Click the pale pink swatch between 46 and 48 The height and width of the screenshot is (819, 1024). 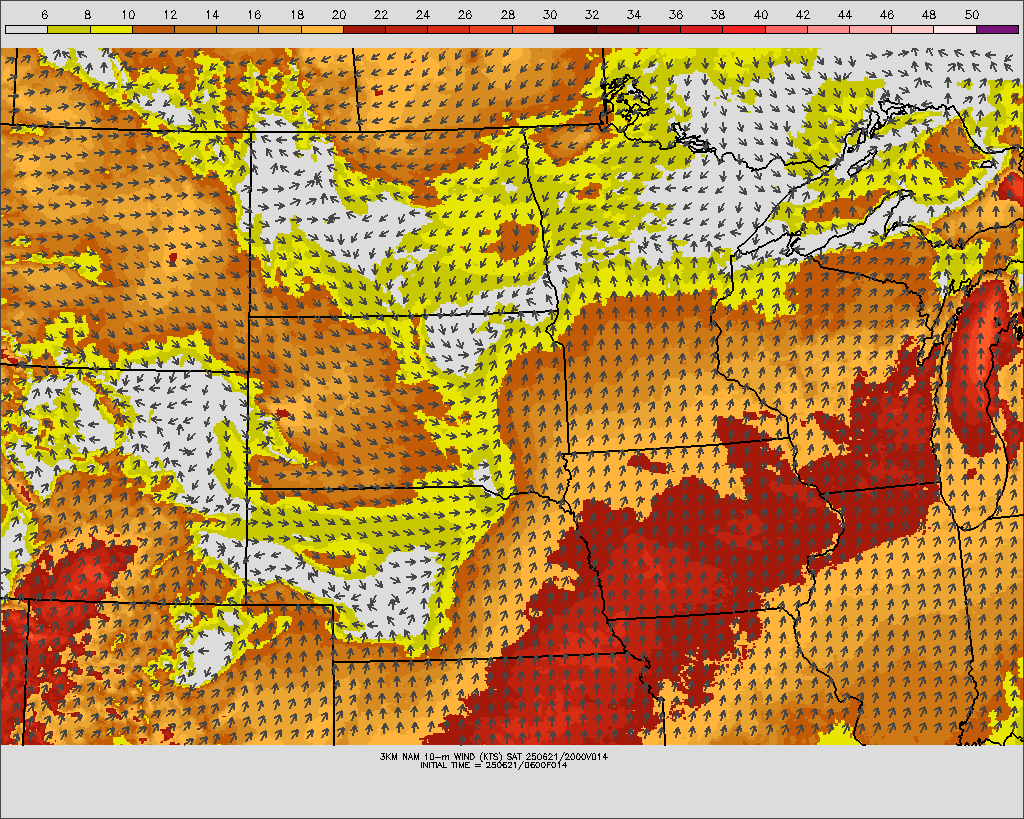(x=913, y=29)
